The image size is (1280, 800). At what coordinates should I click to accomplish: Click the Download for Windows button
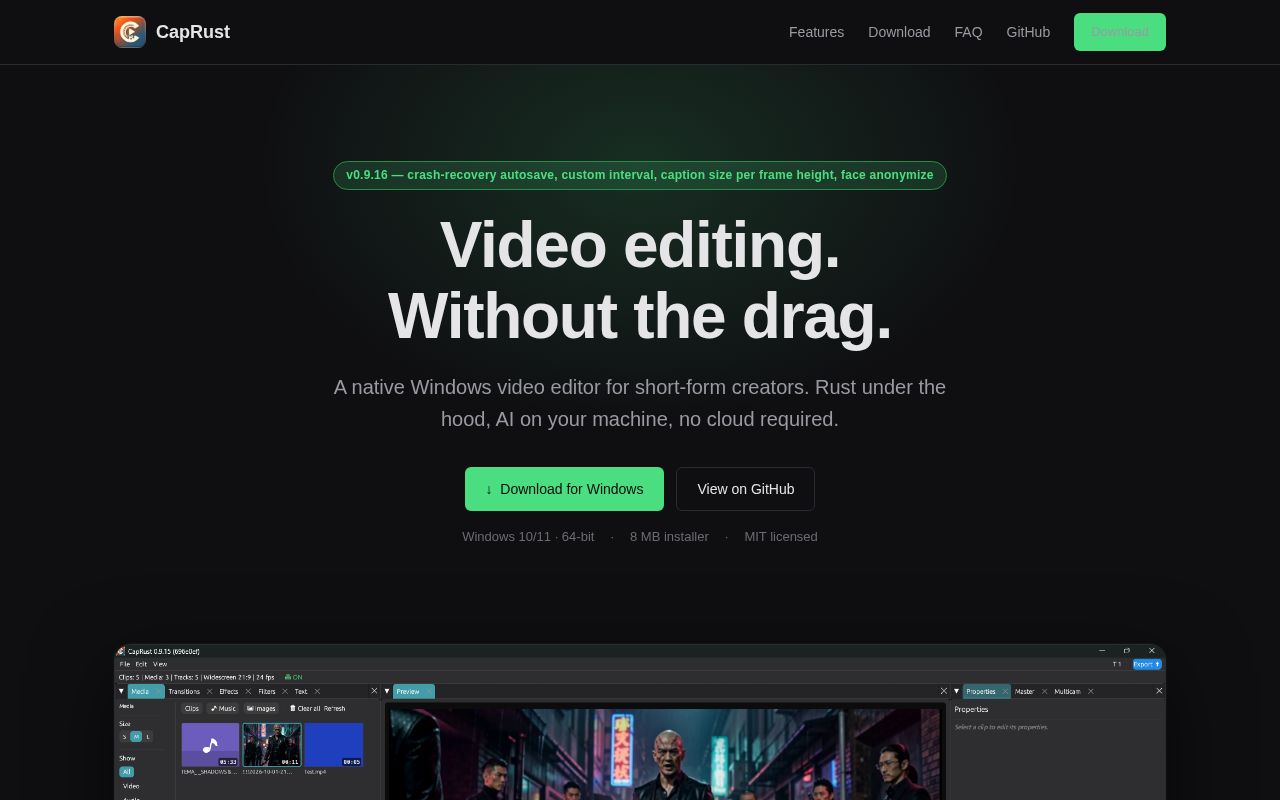click(564, 489)
